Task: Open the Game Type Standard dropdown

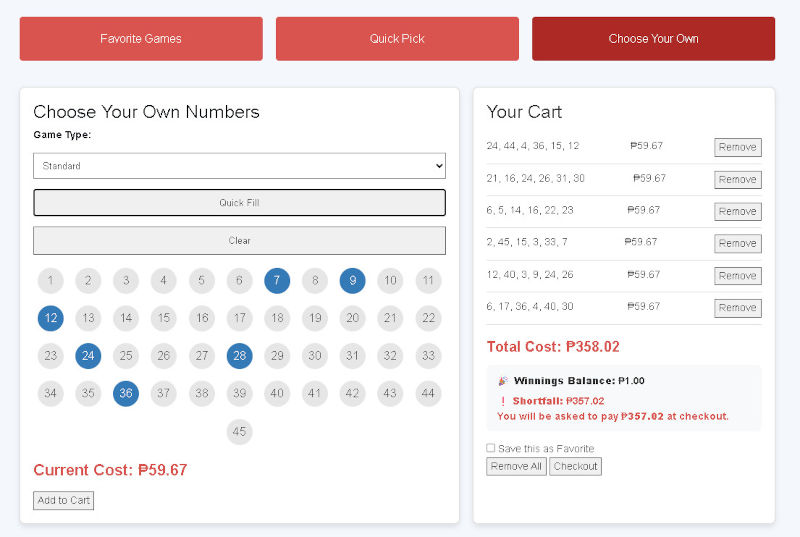Action: 239,166
